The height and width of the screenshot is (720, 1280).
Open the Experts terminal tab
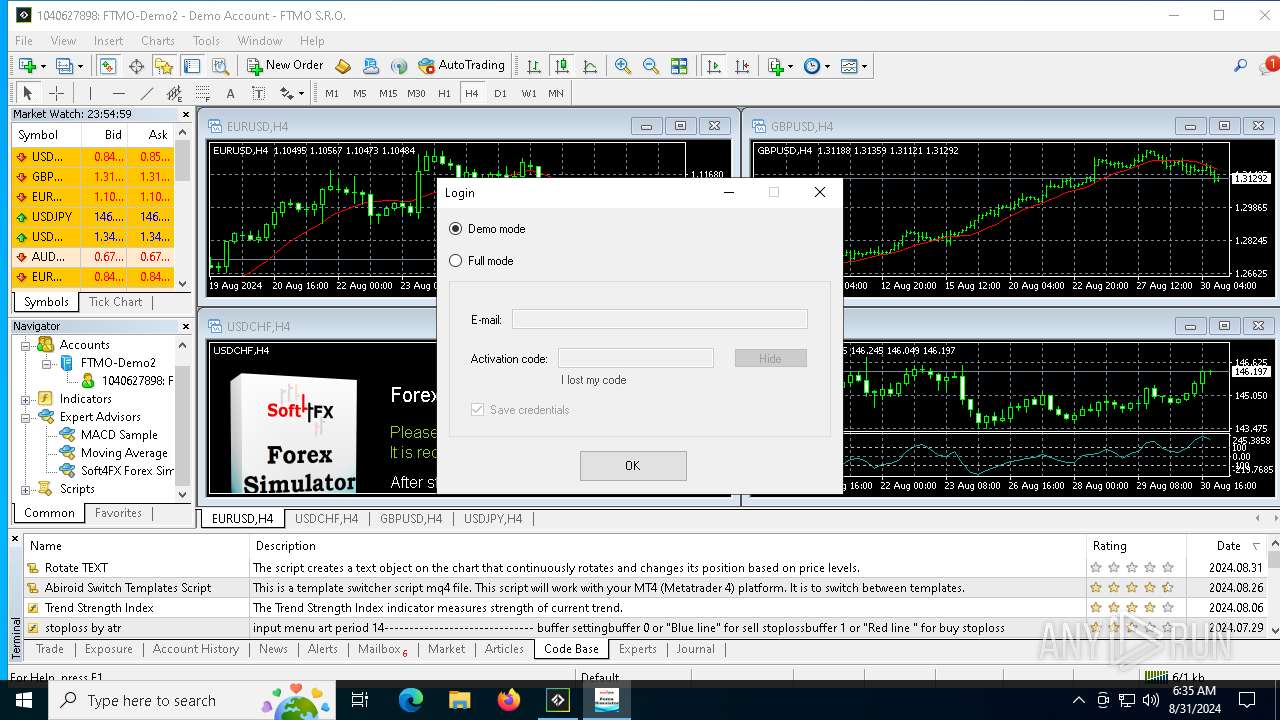tap(638, 649)
